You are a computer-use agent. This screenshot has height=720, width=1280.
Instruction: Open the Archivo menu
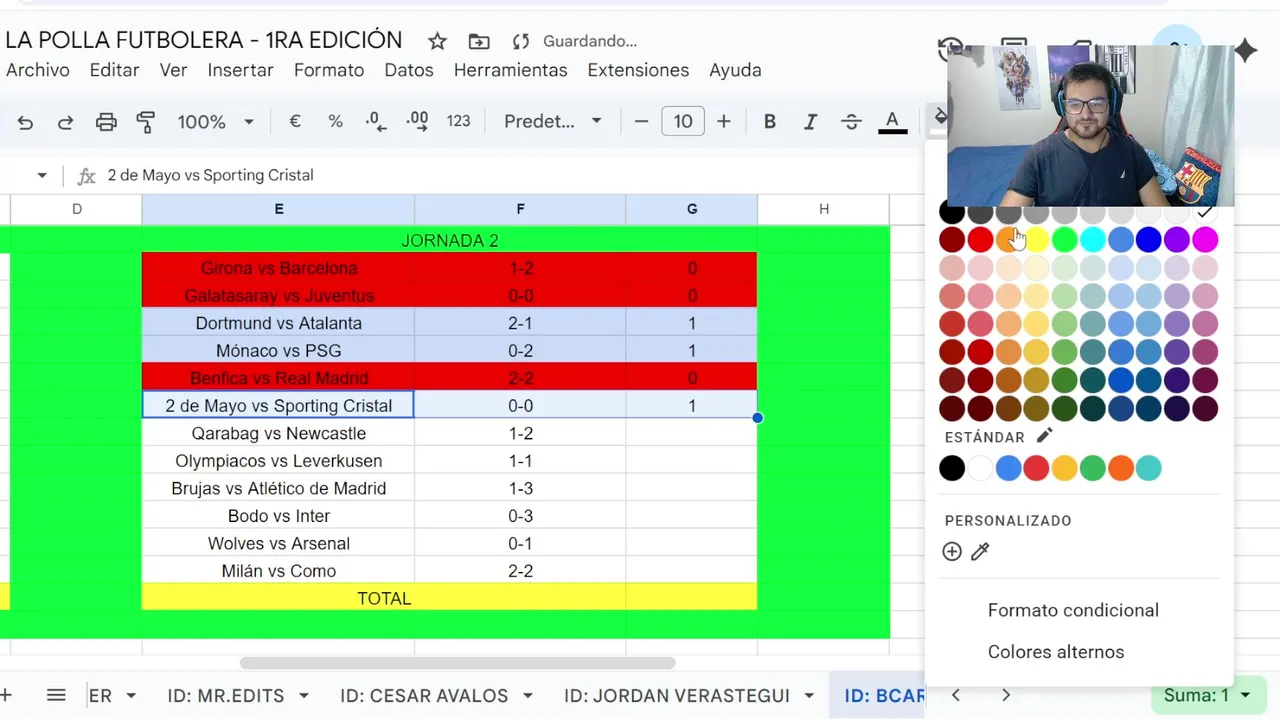[x=38, y=70]
